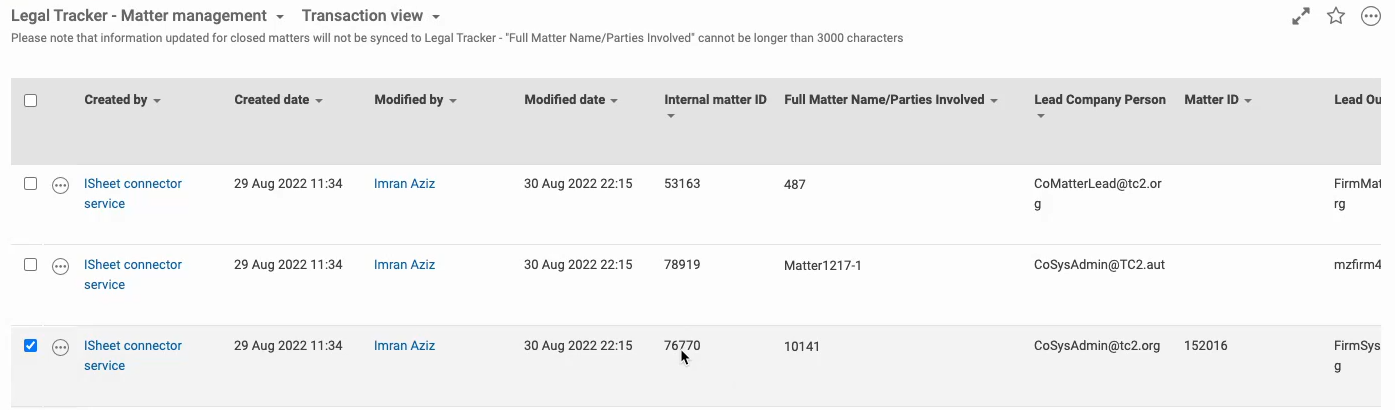The height and width of the screenshot is (410, 1395).
Task: Mark the sheet with the star icon
Action: [1336, 16]
